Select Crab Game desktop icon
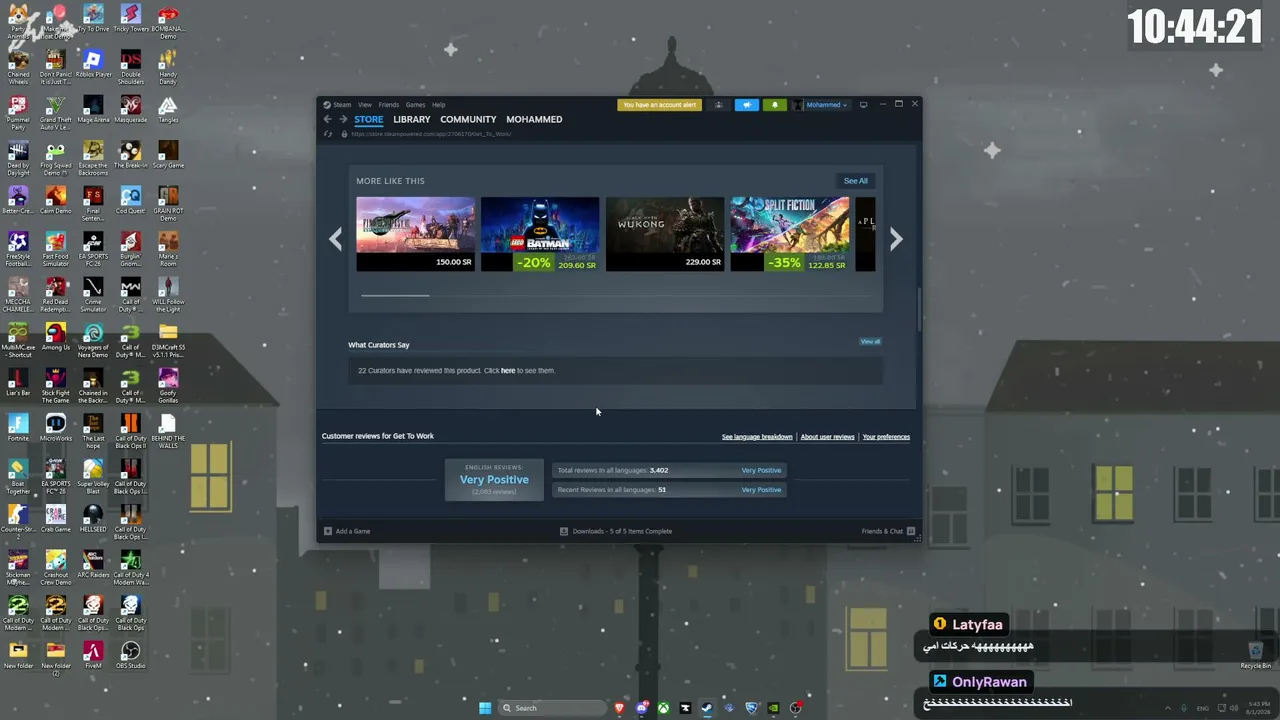Viewport: 1280px width, 720px height. (55, 518)
